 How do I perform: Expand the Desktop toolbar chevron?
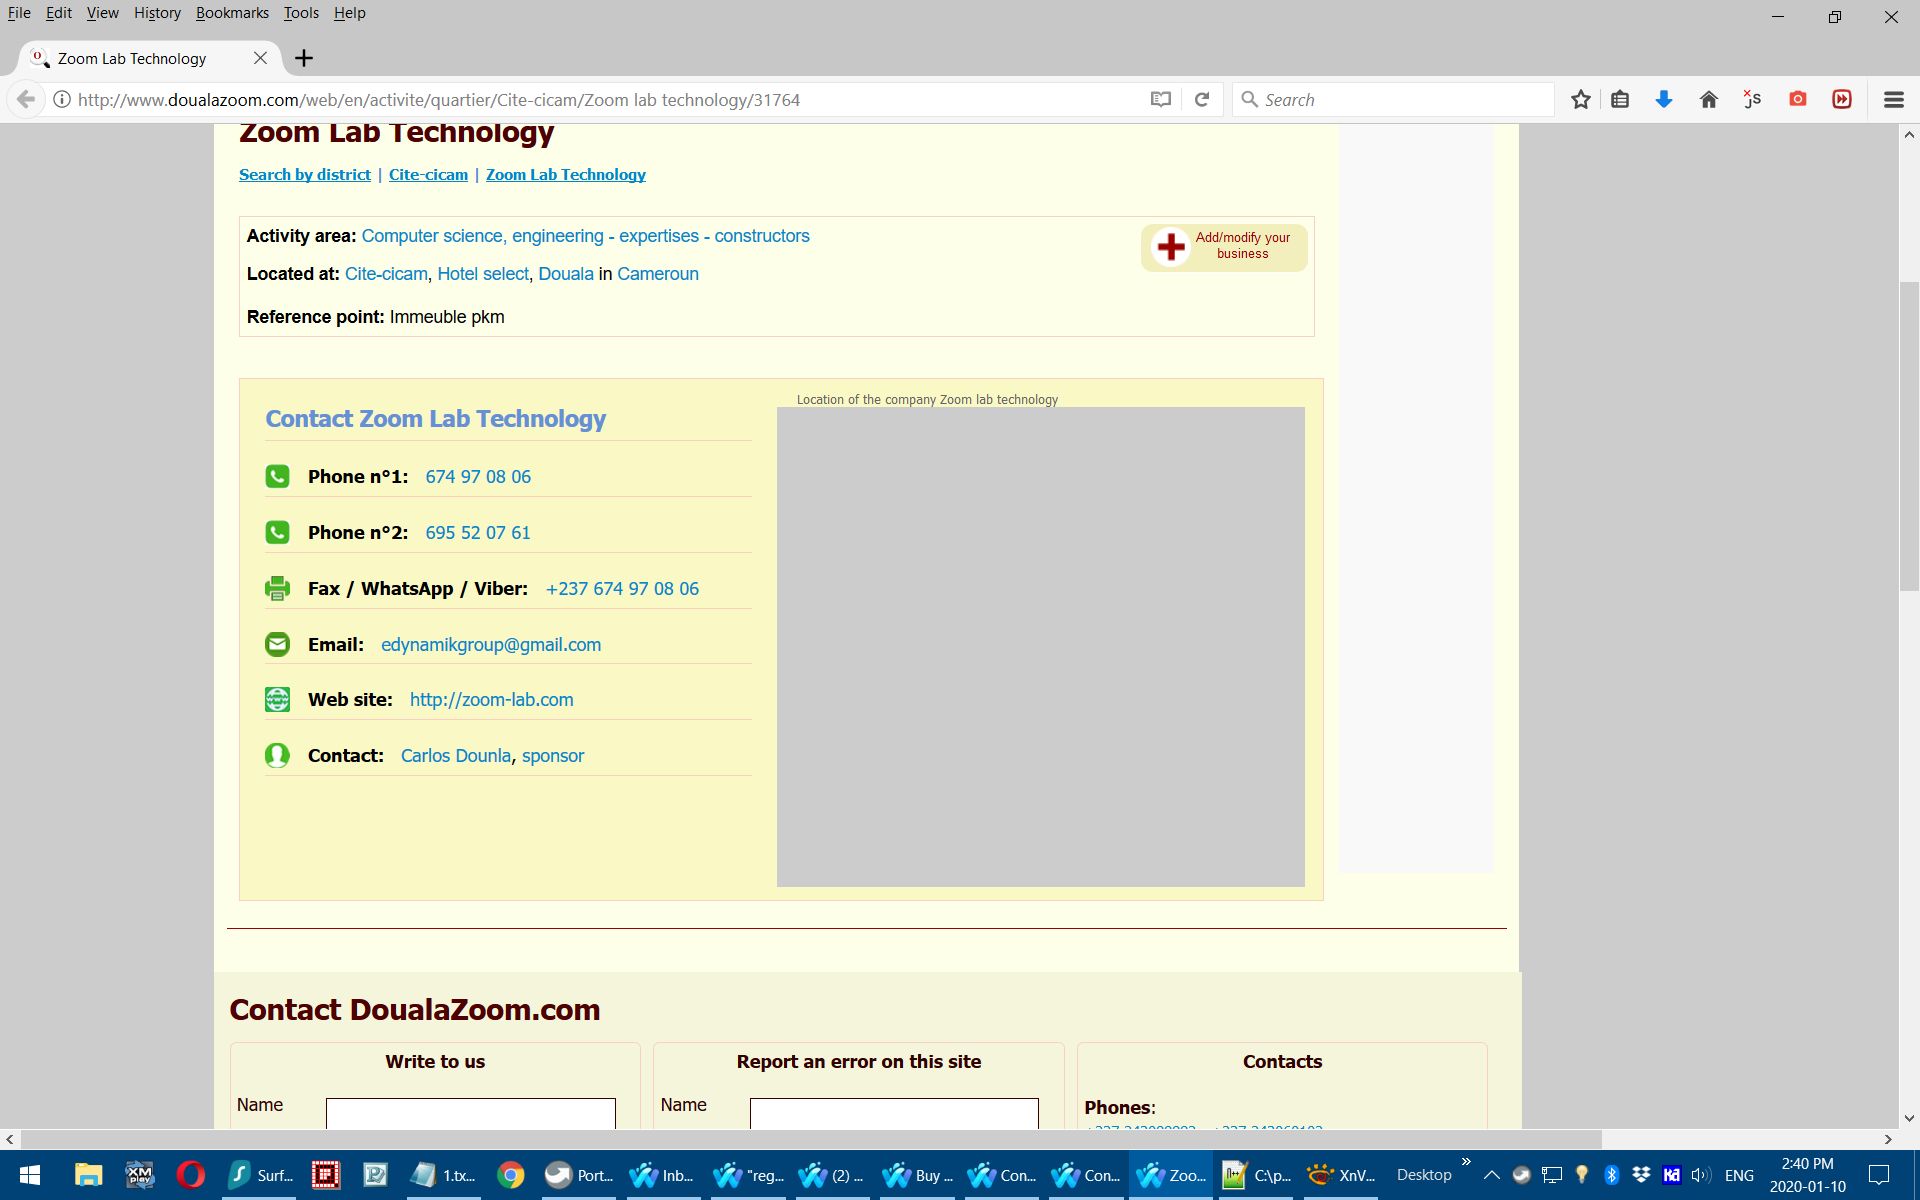click(1466, 1162)
